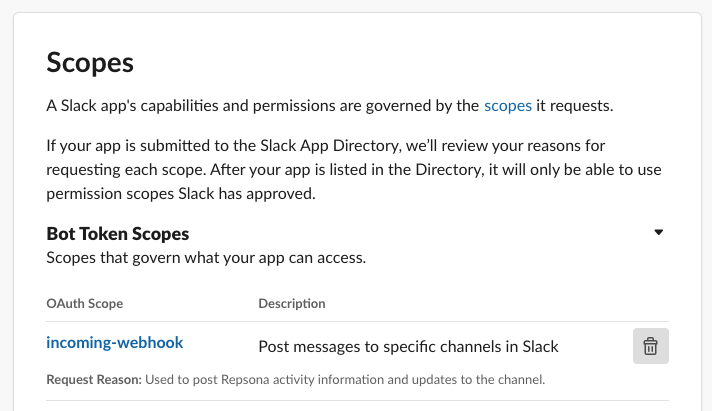The image size is (712, 411).
Task: Click the OAuth Scope column header
Action: pos(85,303)
